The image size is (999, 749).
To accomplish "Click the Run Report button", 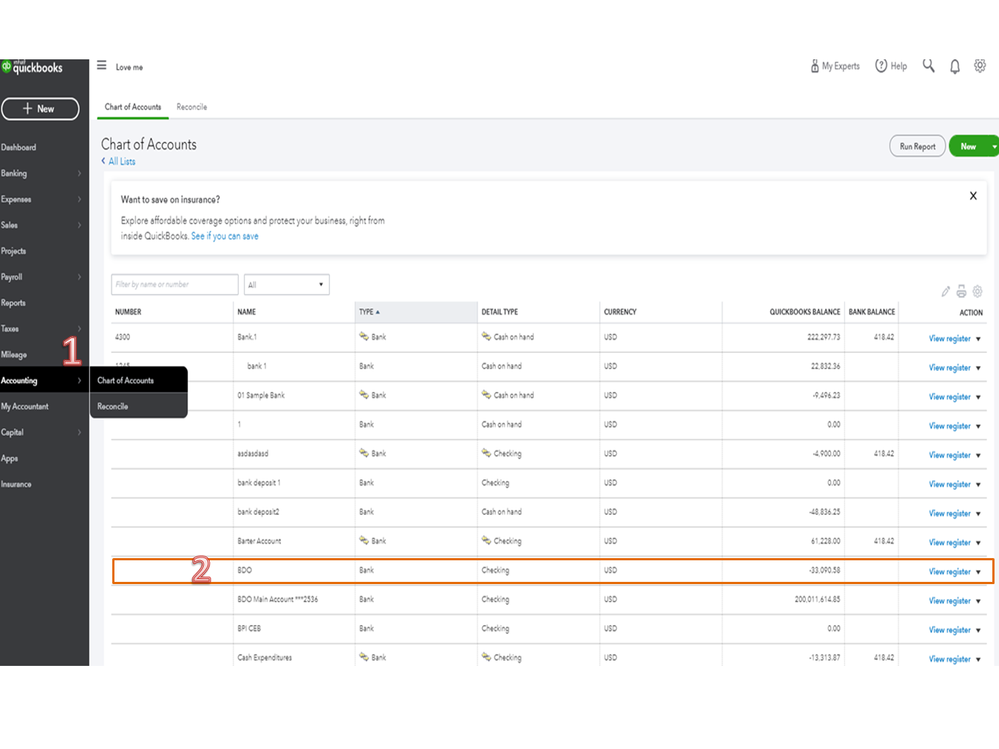I will click(x=917, y=147).
